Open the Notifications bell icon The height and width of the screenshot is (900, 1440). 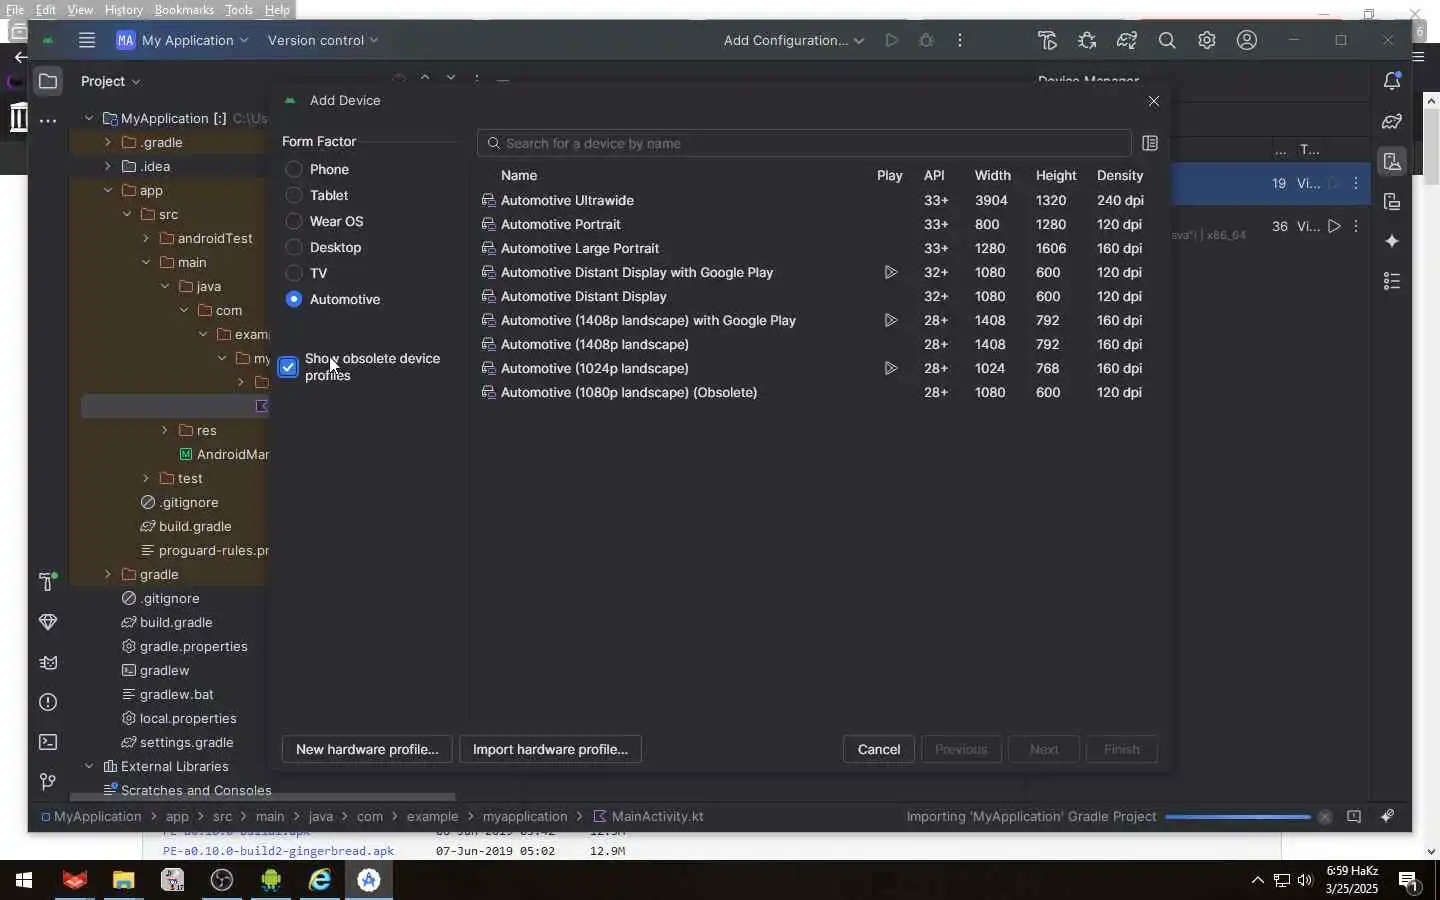pos(1392,81)
